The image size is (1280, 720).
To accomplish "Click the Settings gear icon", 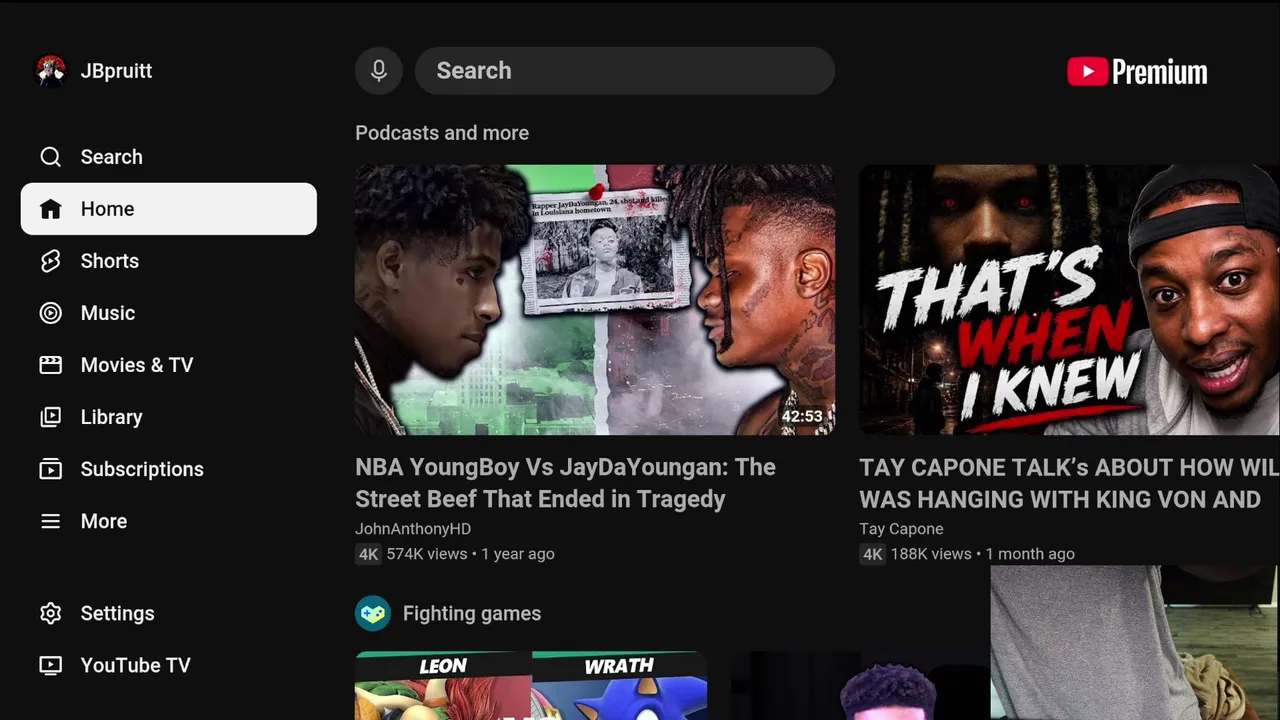I will point(51,613).
